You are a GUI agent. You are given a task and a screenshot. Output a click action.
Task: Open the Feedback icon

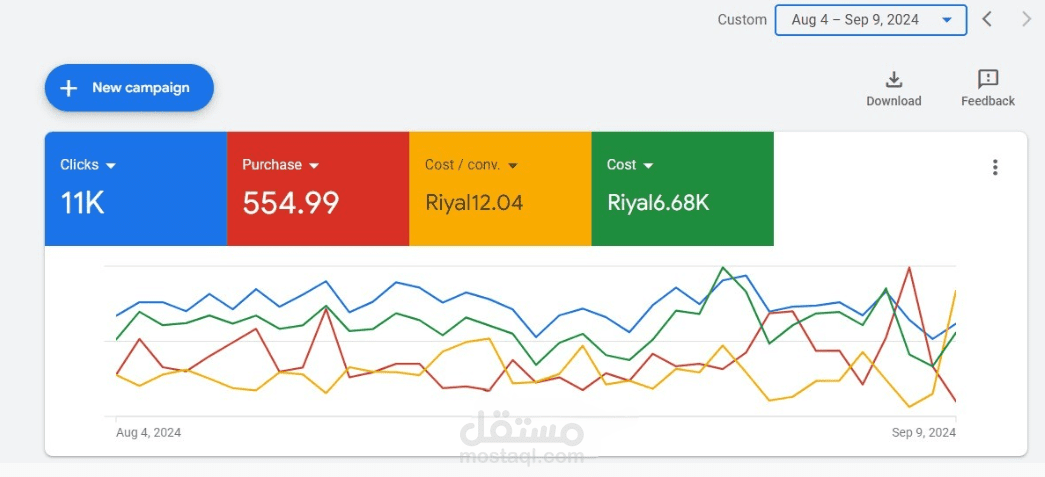[988, 80]
